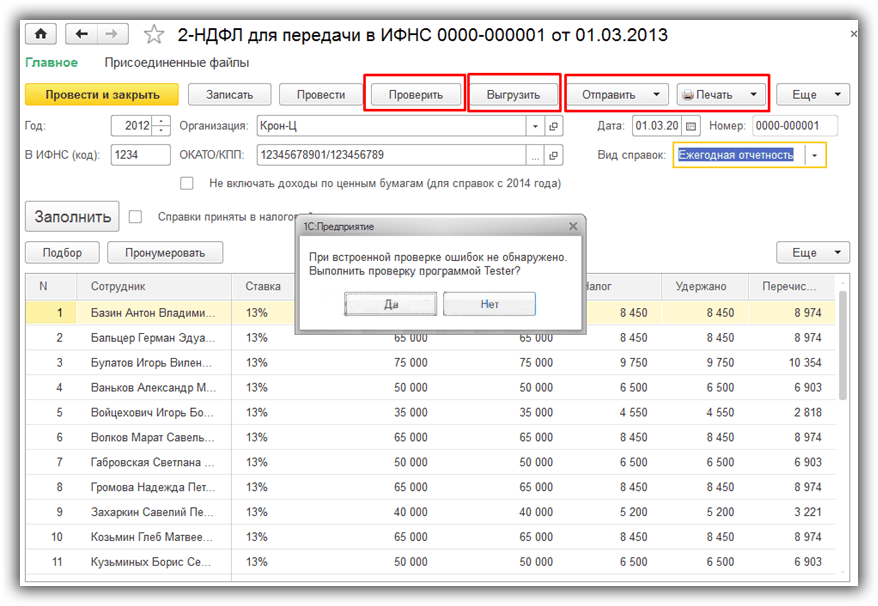Click 75 000 income in Булатов row
The width and height of the screenshot is (878, 606).
pos(410,362)
